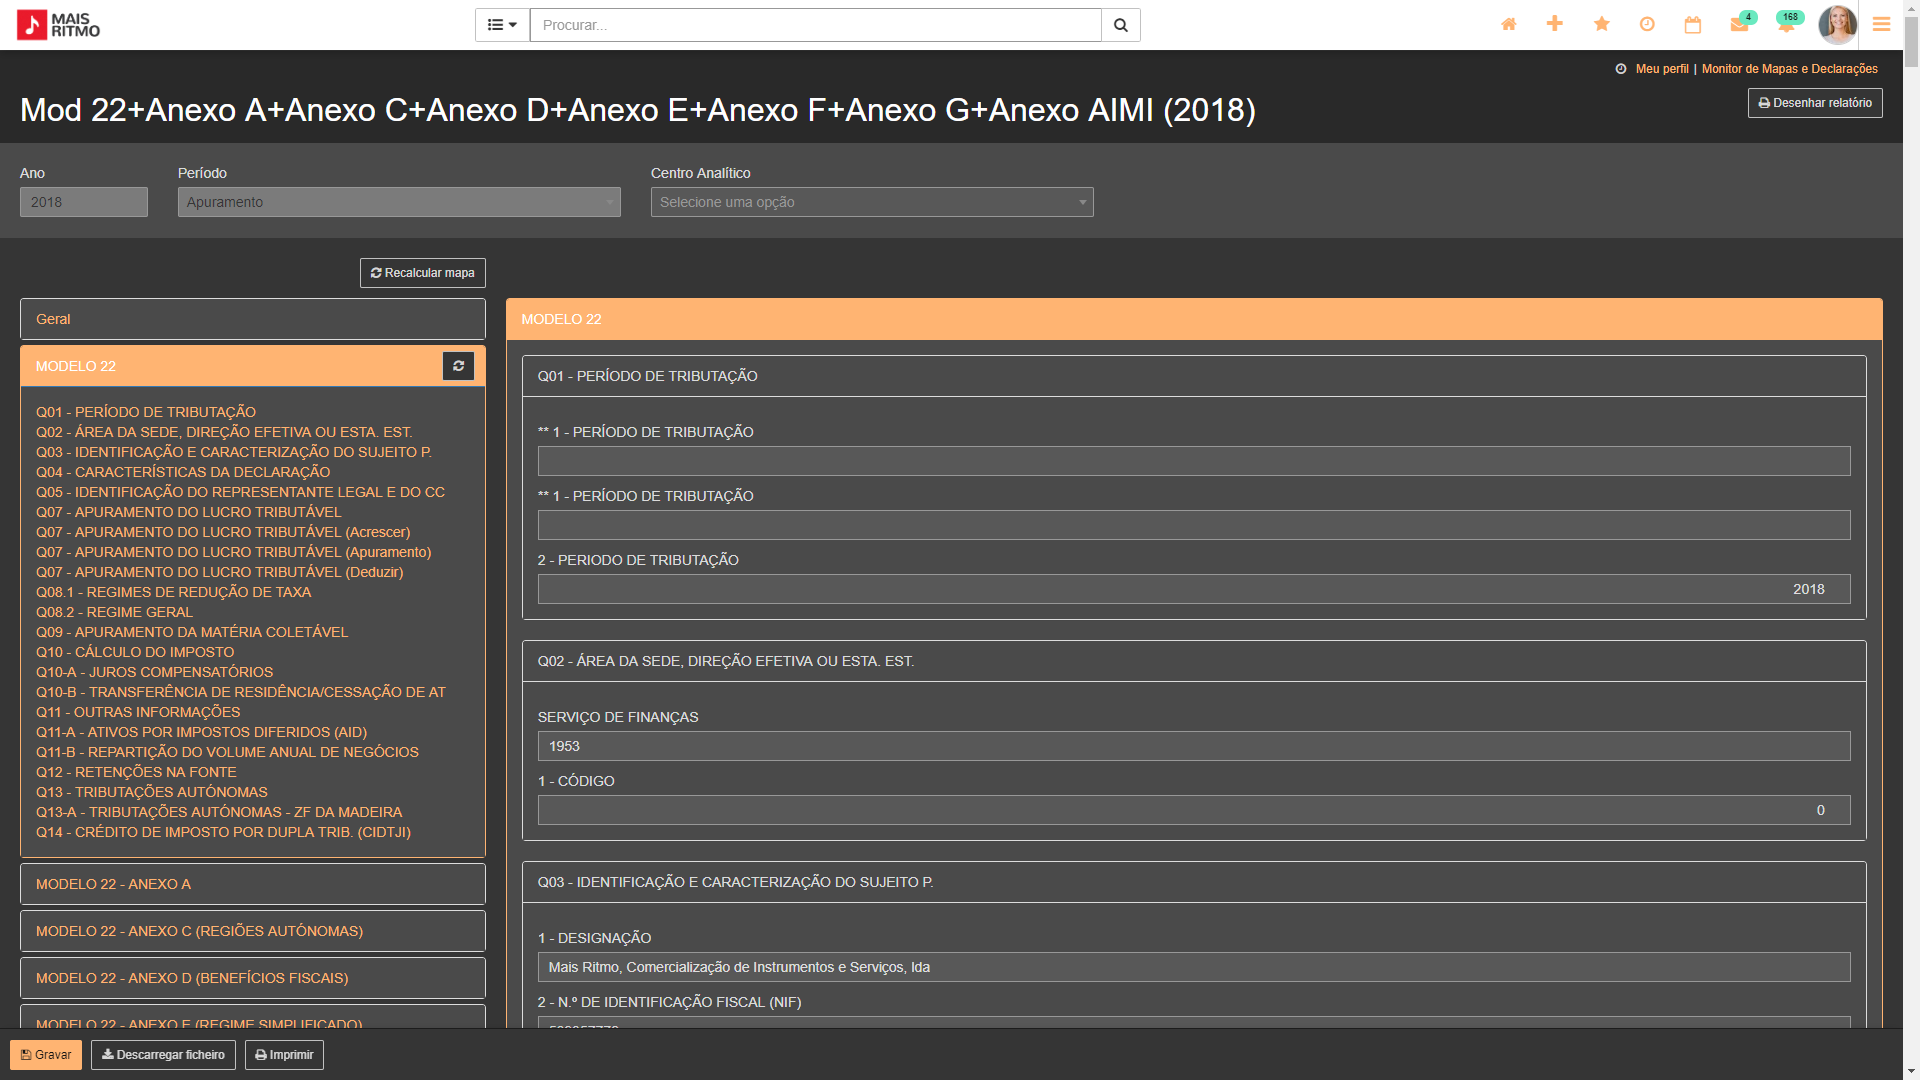Open the hamburger menu icon
Viewport: 1920px width, 1080px height.
pos(1882,24)
